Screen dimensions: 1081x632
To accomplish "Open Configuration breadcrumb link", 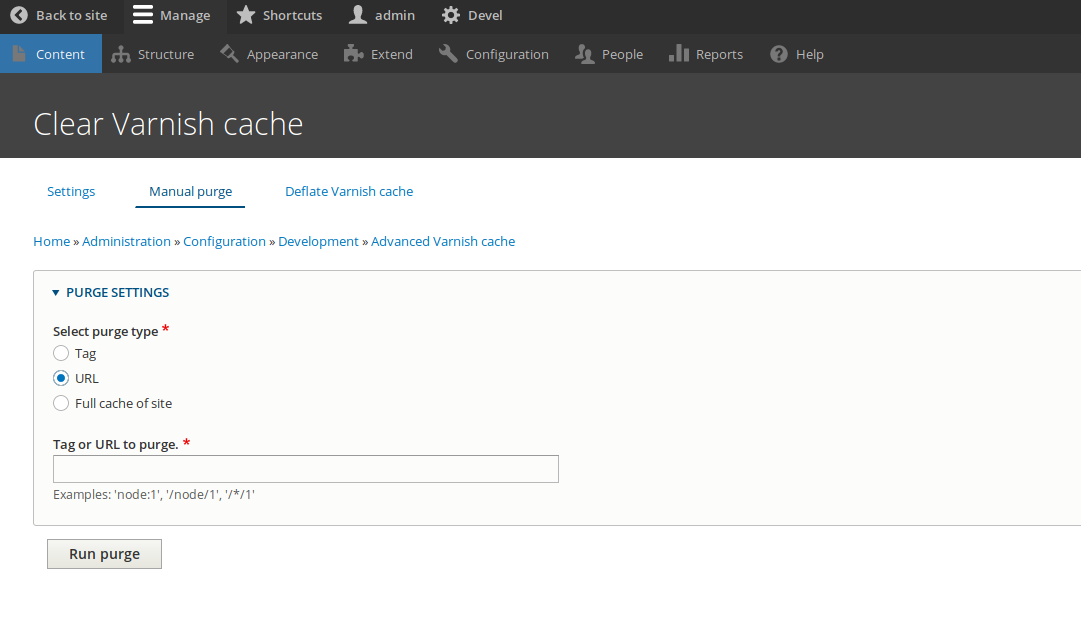I will pyautogui.click(x=224, y=241).
